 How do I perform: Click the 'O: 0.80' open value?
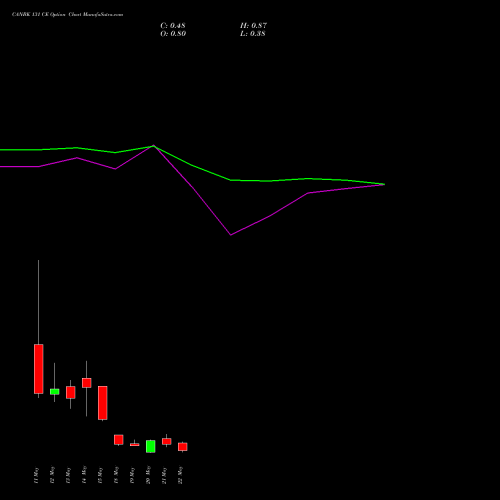(x=173, y=34)
